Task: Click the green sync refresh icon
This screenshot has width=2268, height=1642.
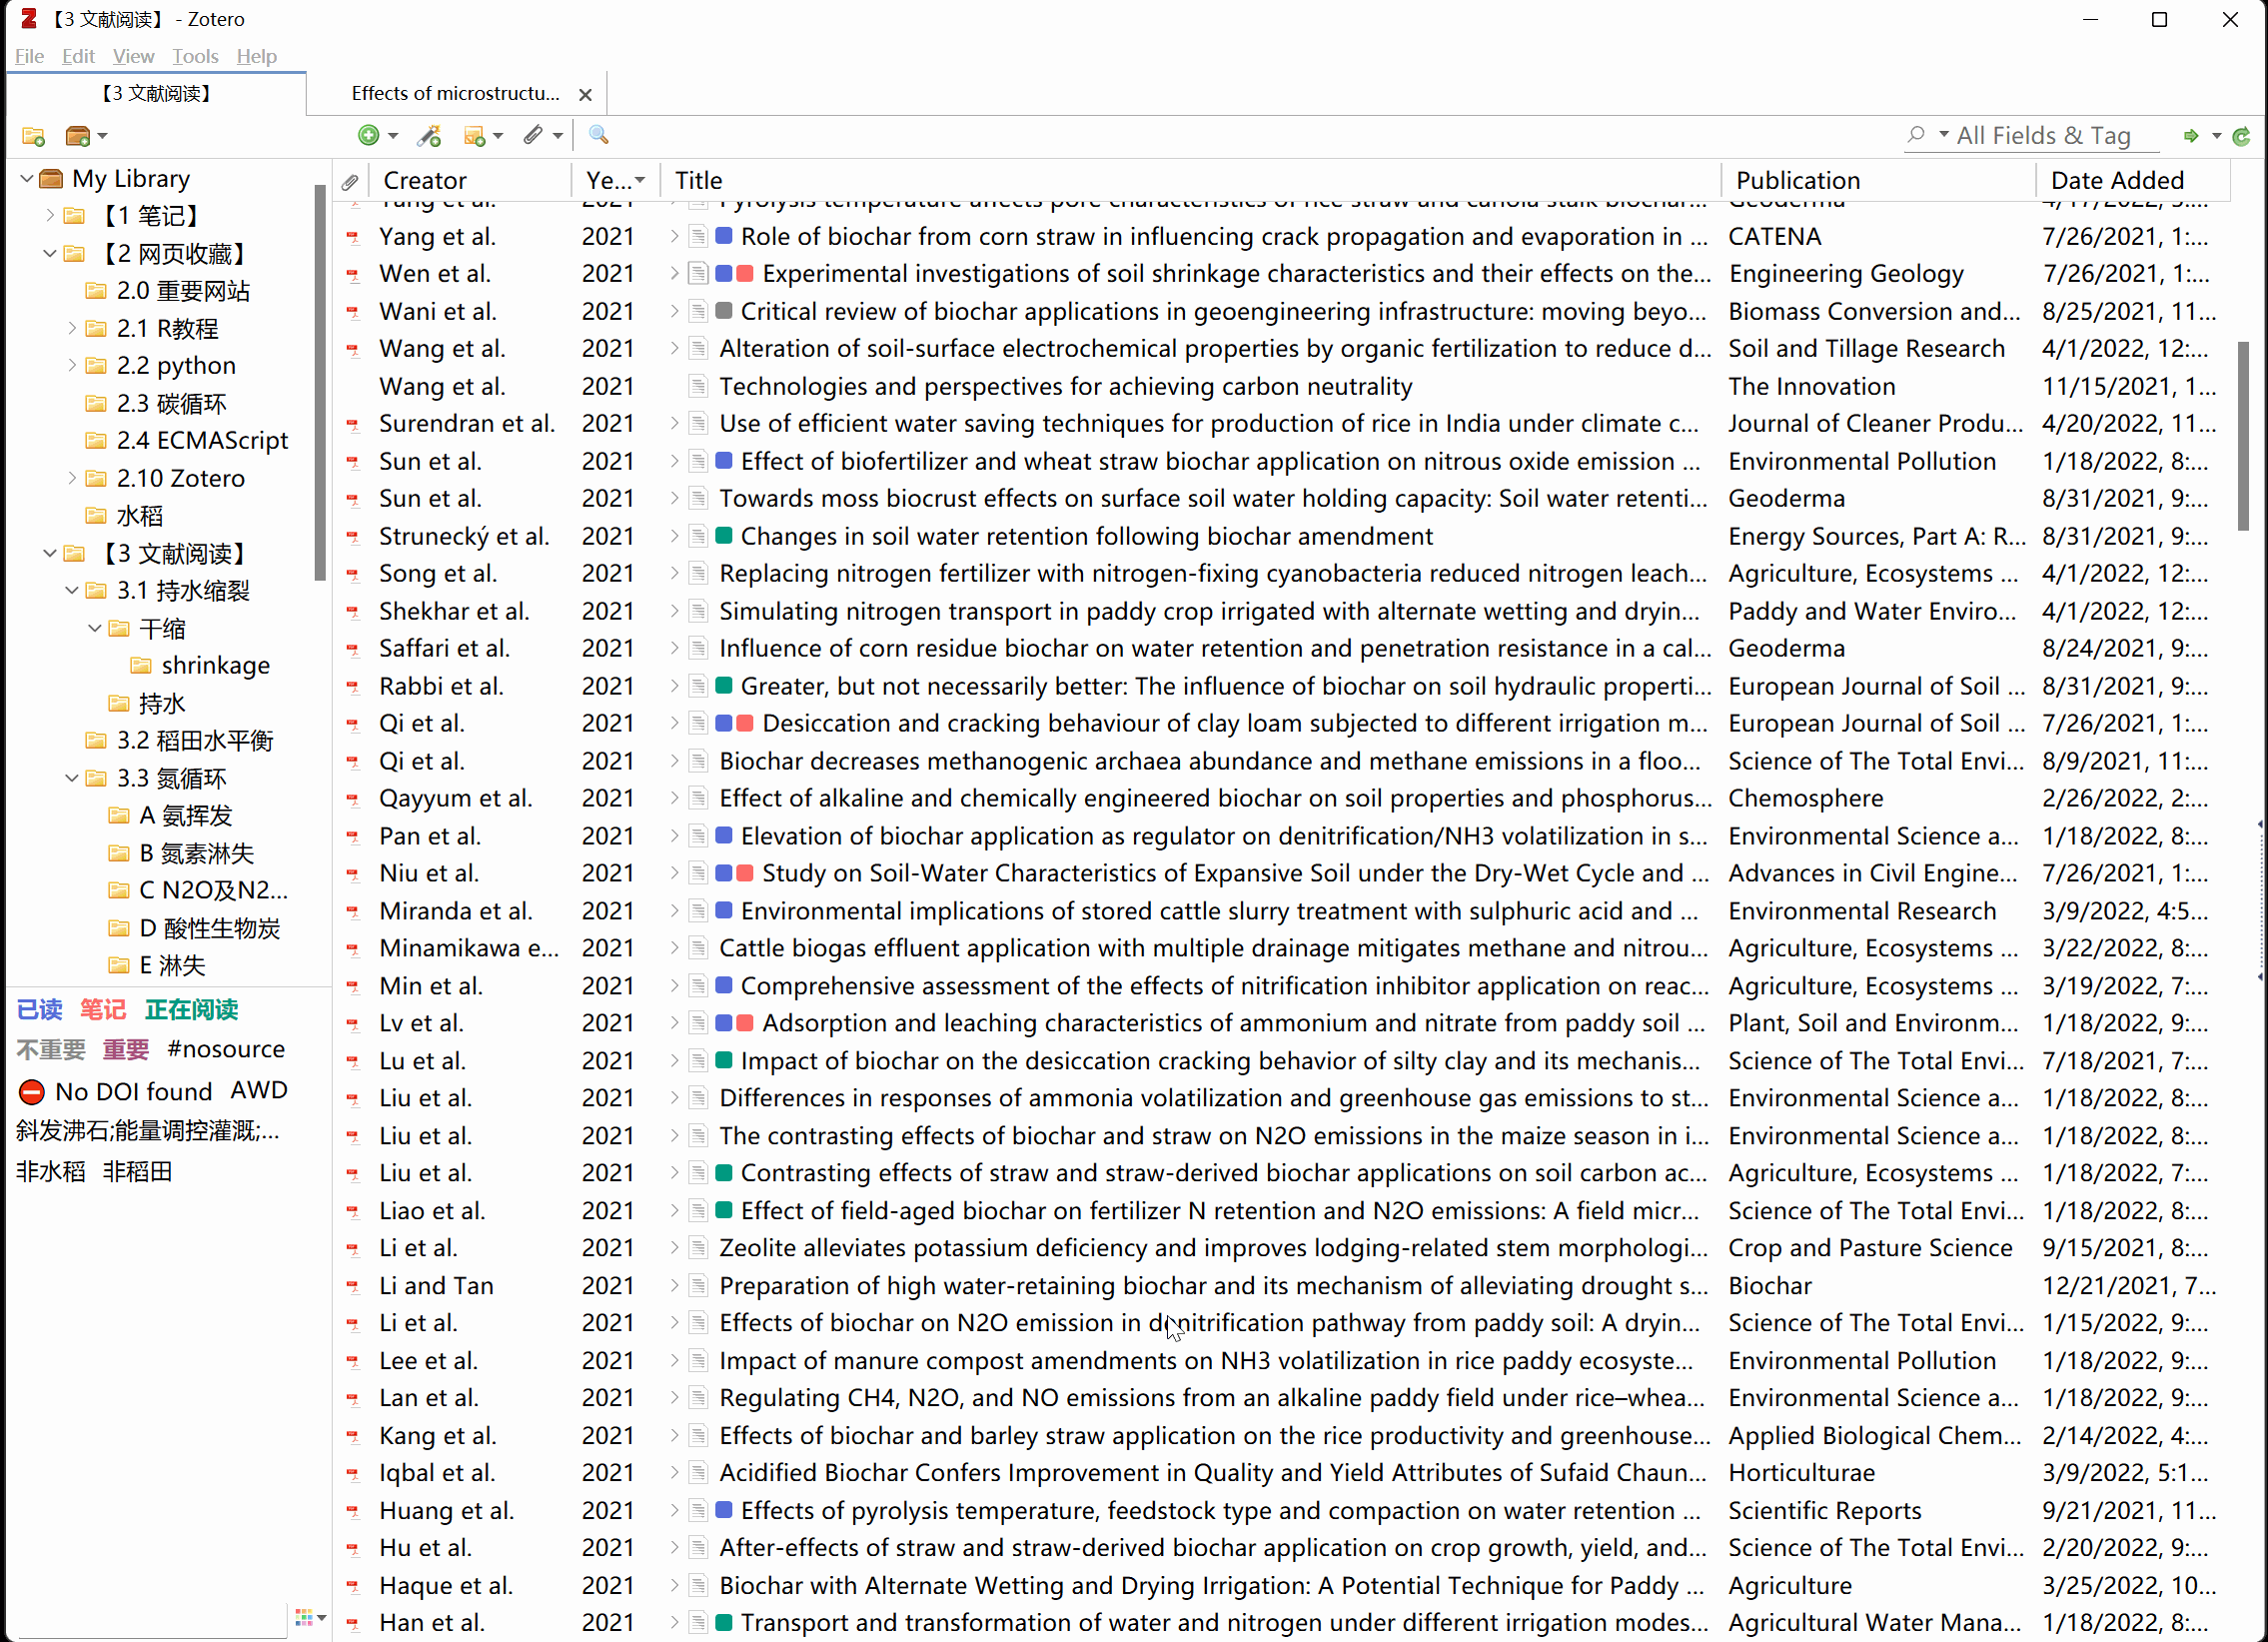Action: [2241, 136]
